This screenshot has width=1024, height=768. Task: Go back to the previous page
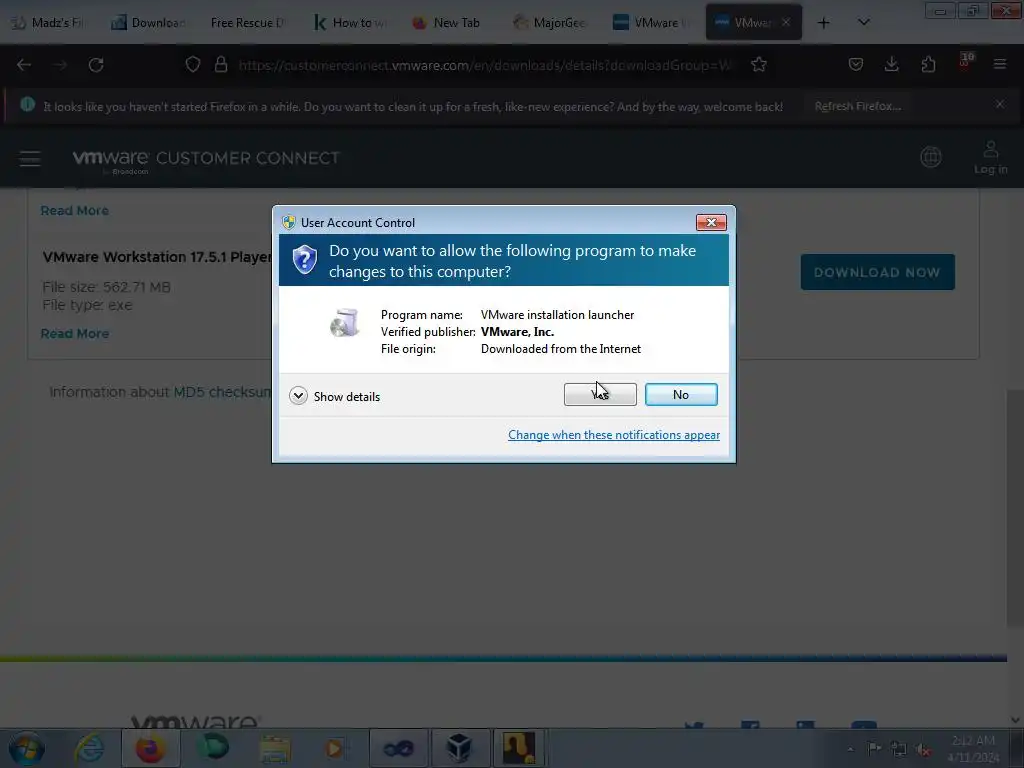24,65
